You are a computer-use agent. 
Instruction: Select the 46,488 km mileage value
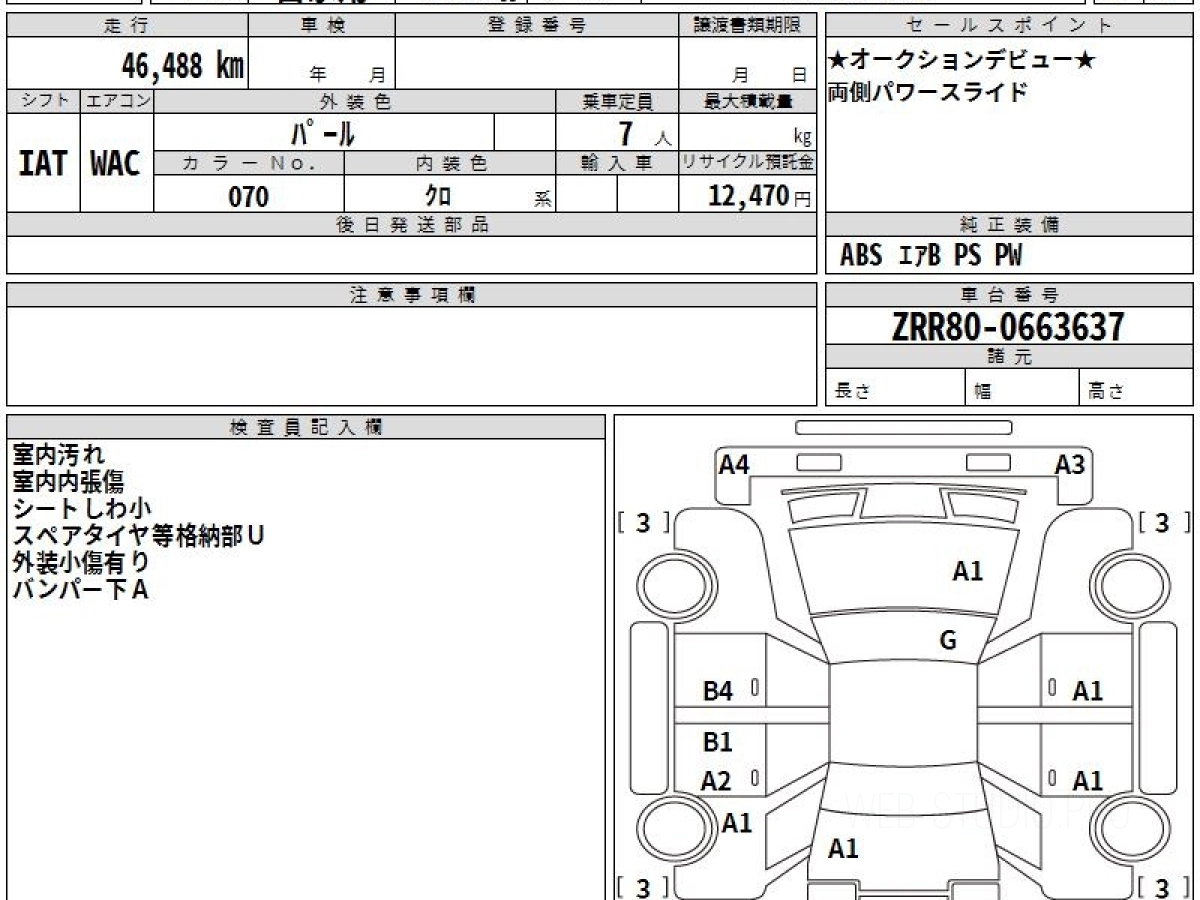(182, 67)
